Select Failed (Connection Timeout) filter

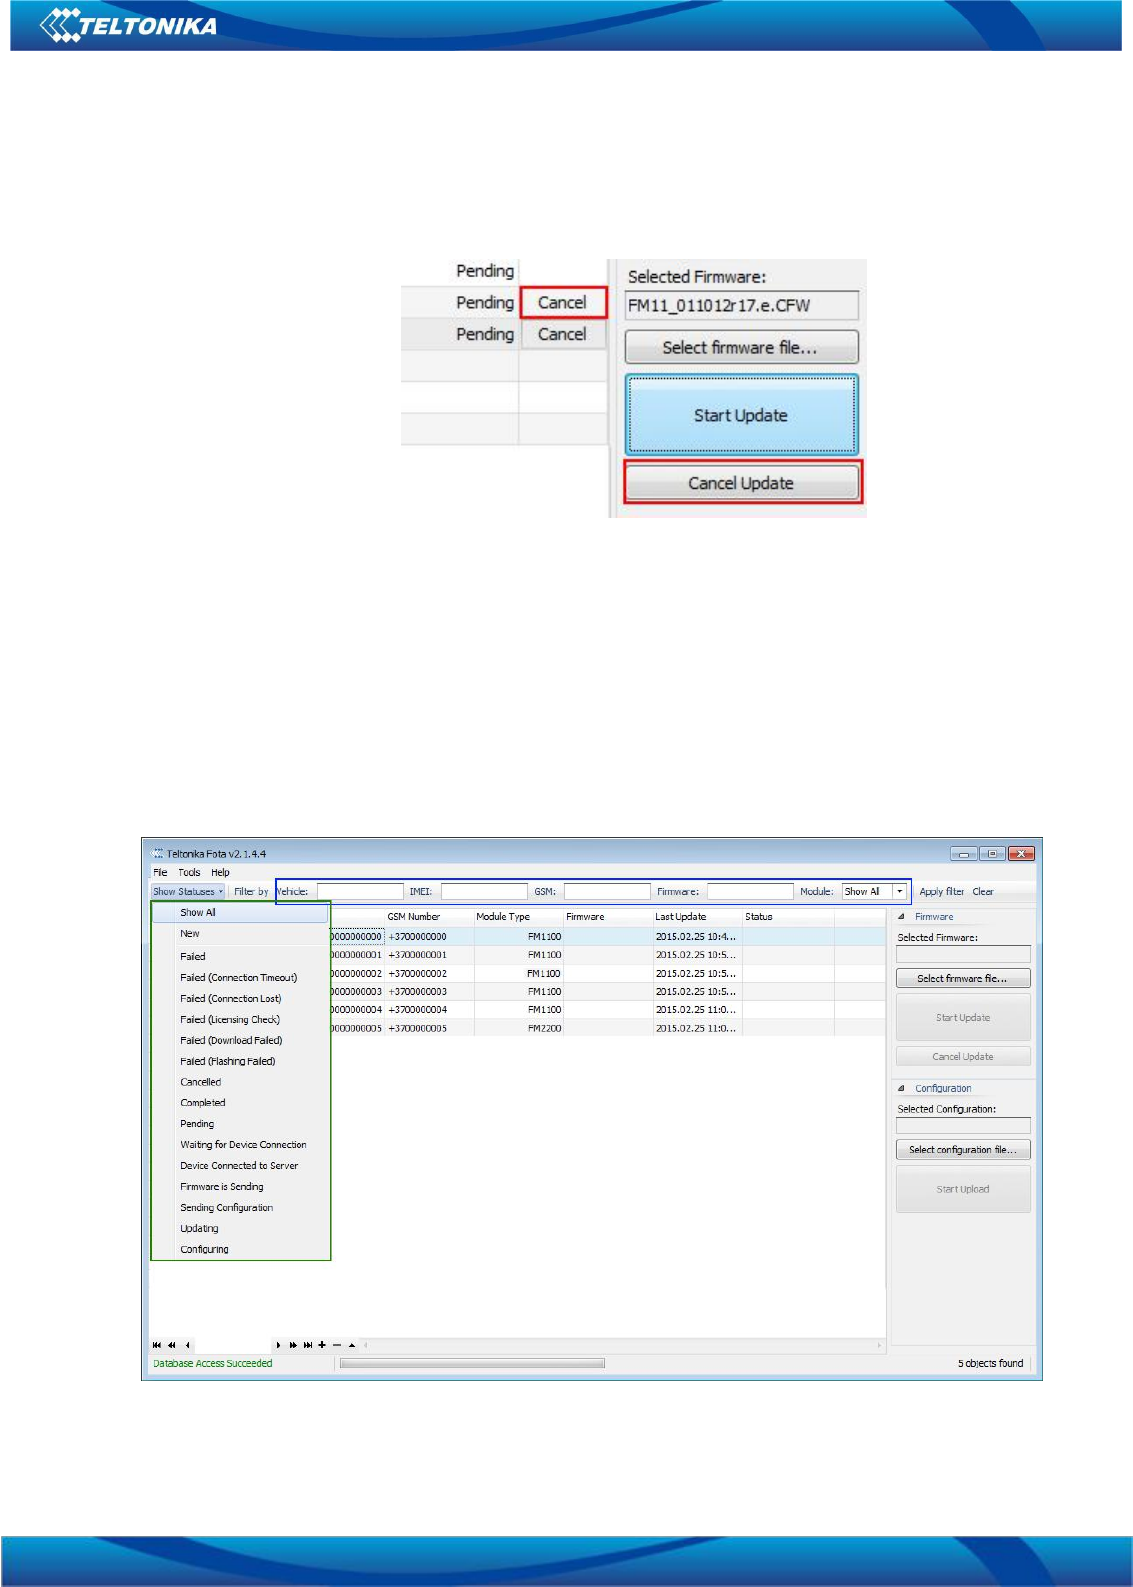click(x=240, y=977)
